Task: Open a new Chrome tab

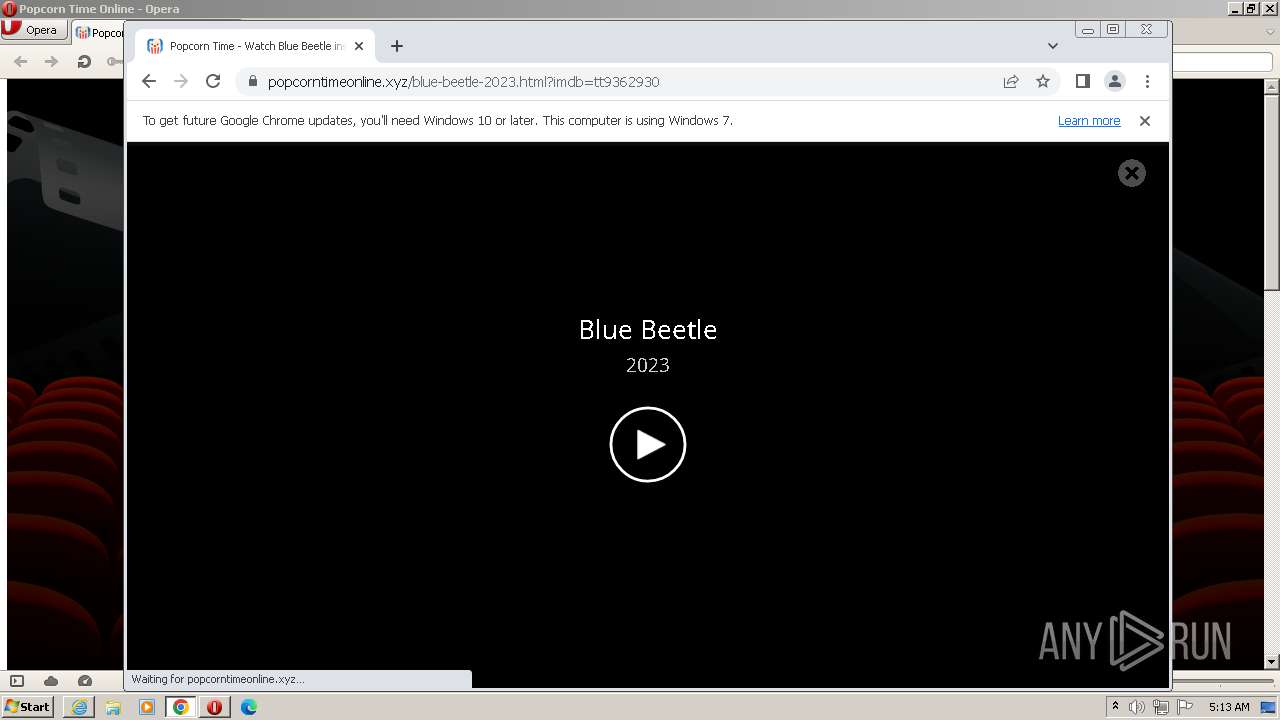Action: pos(397,46)
